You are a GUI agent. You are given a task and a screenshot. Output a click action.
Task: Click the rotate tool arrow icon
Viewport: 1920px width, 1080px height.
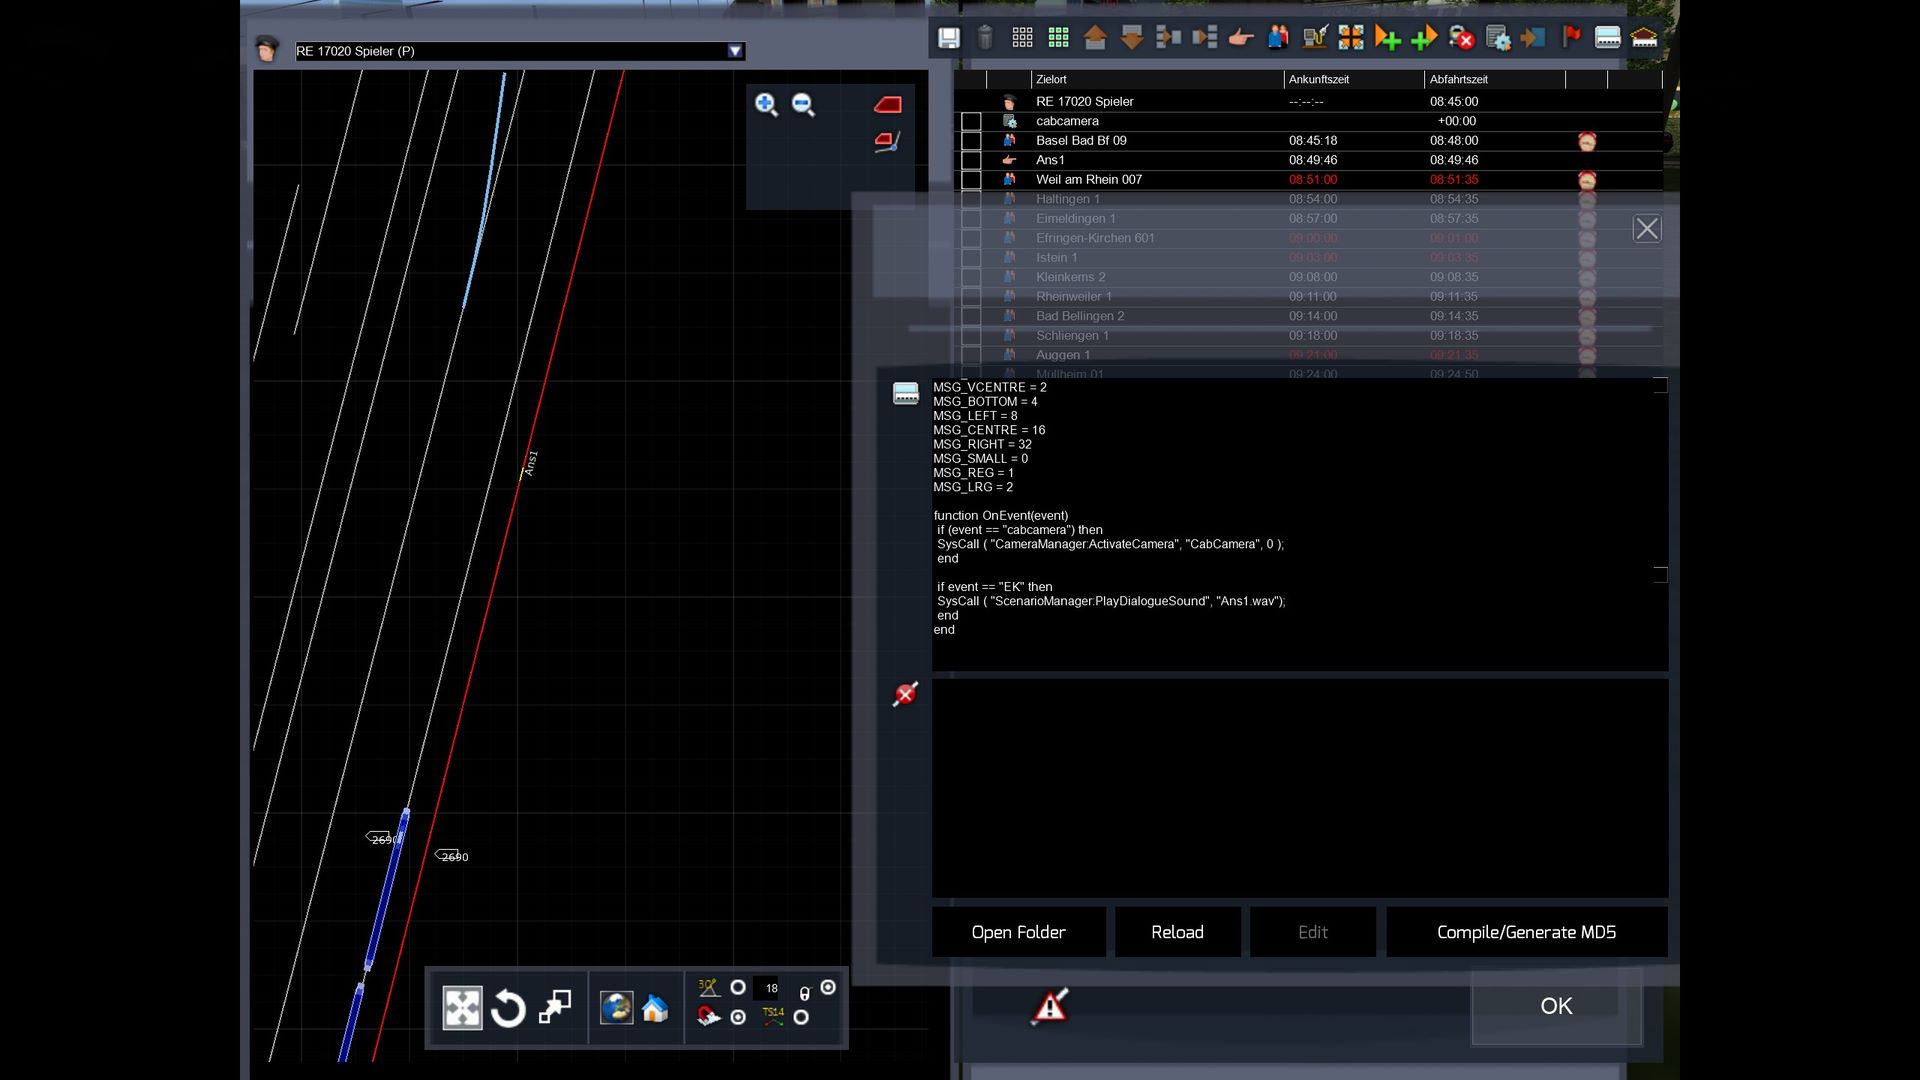coord(508,1008)
